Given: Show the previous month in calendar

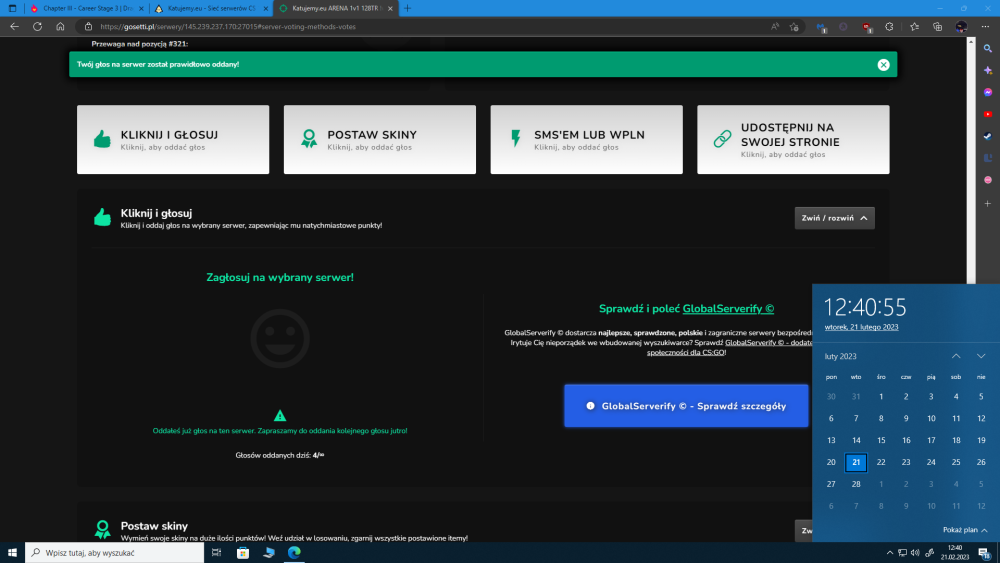Looking at the screenshot, I should pyautogui.click(x=955, y=356).
